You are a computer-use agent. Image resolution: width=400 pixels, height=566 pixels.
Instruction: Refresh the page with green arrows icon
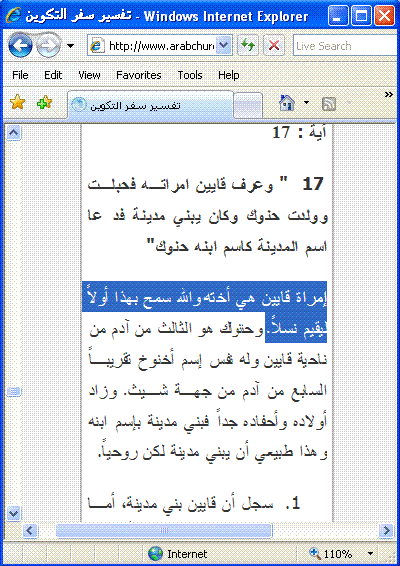(x=248, y=45)
